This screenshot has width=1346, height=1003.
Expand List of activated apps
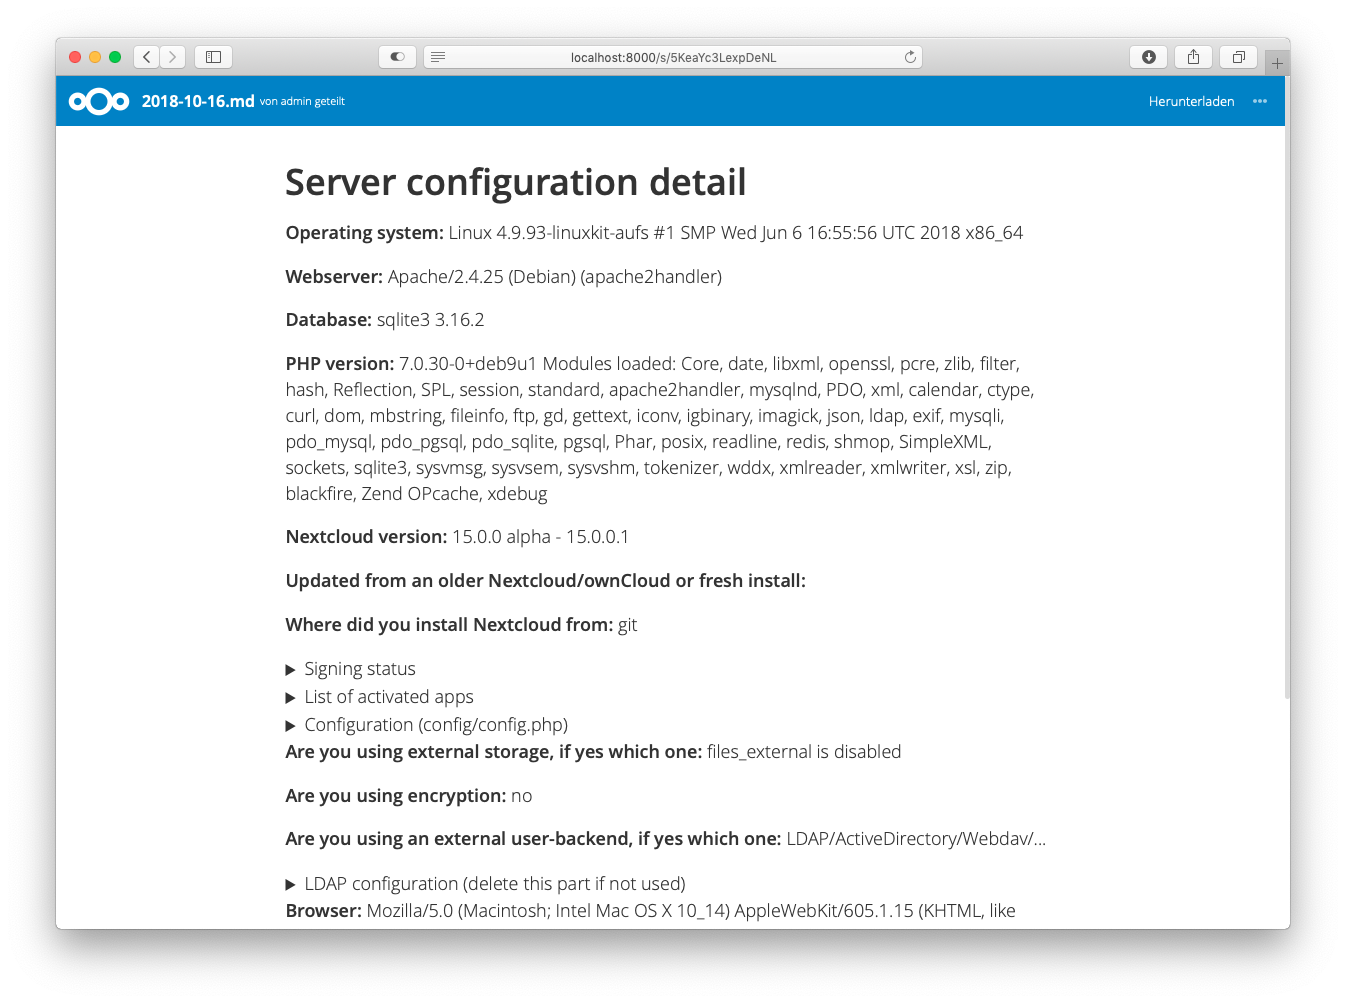(x=380, y=697)
